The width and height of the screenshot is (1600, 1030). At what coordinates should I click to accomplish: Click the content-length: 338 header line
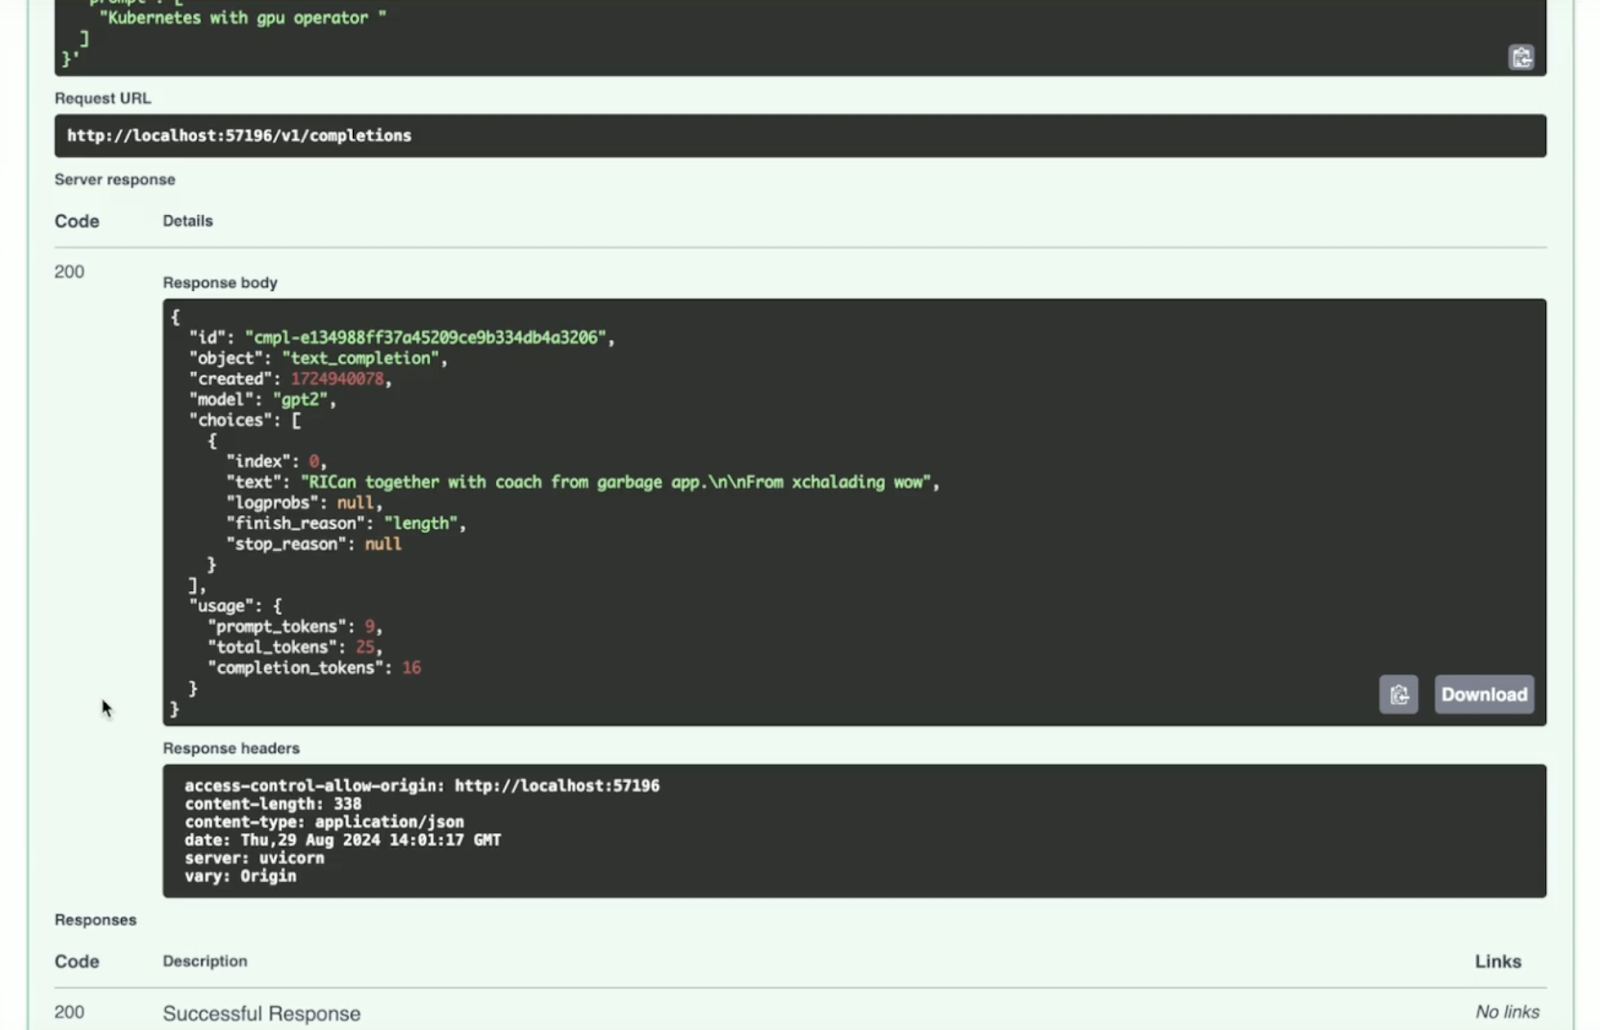(273, 804)
